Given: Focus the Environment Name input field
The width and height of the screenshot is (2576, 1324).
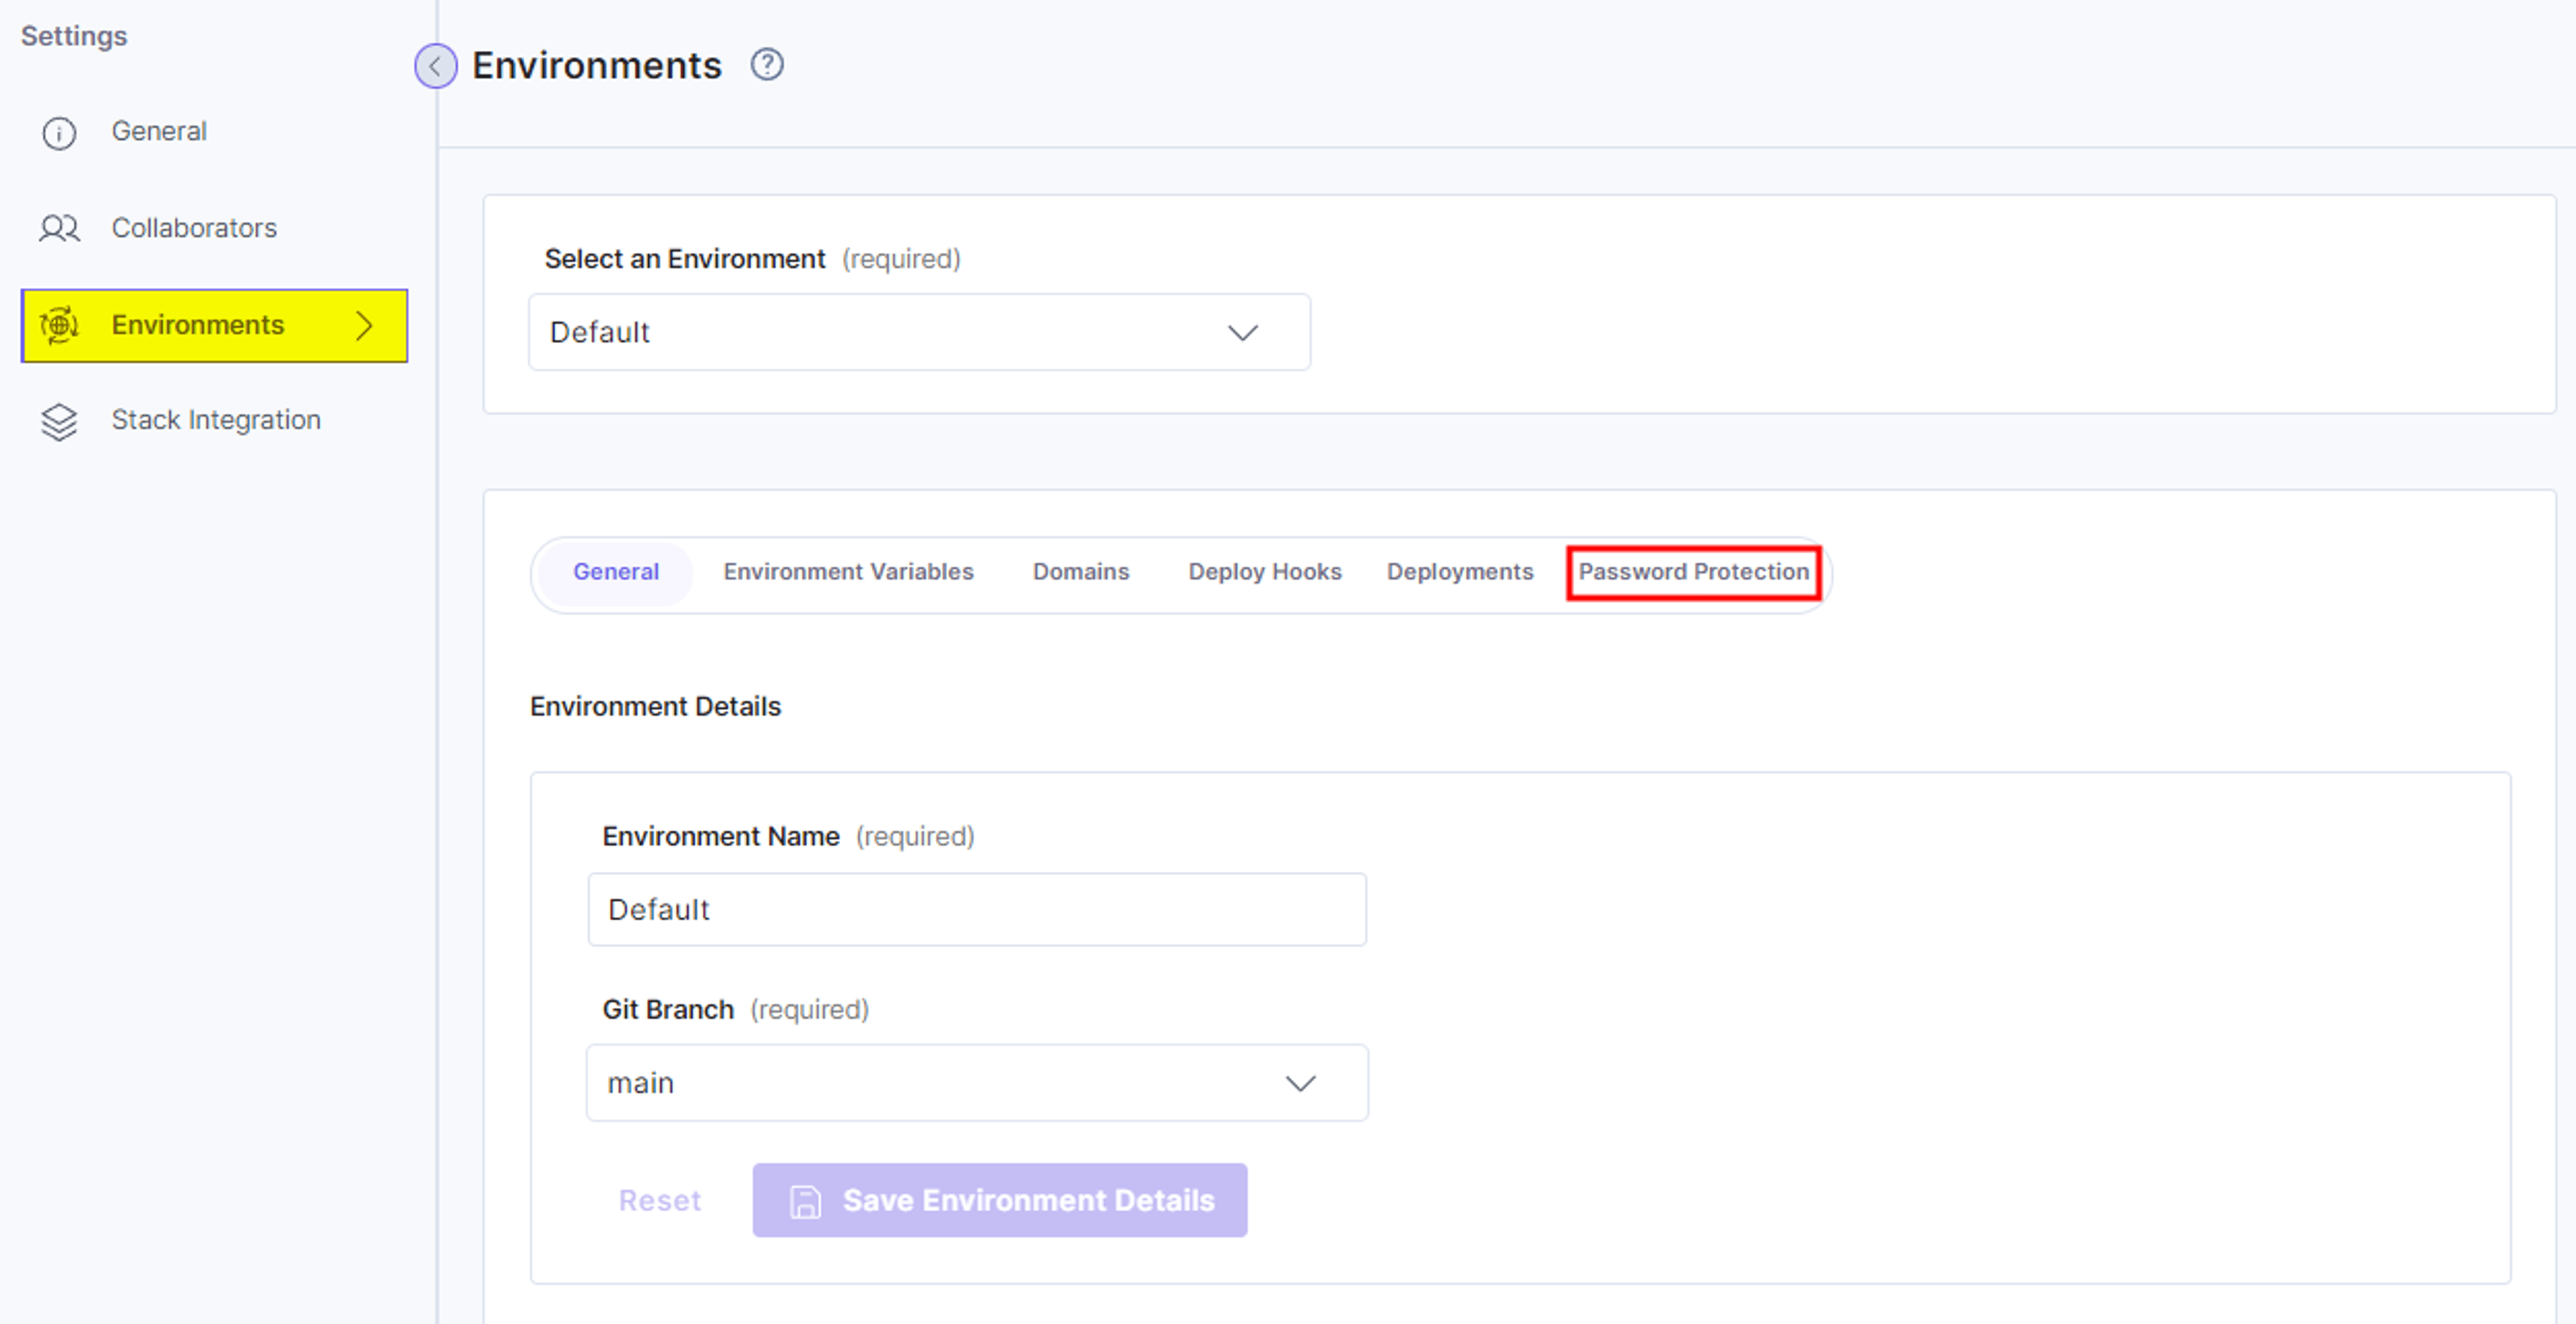Looking at the screenshot, I should (977, 909).
